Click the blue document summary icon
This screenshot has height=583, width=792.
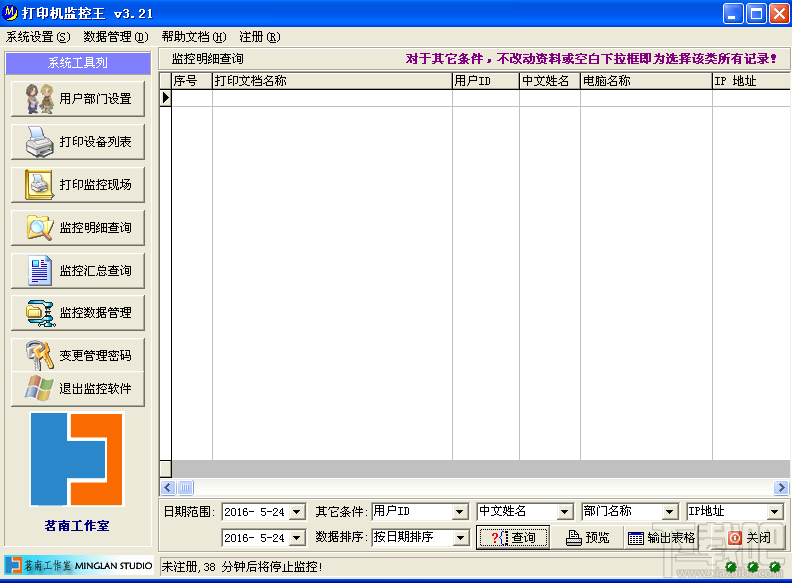tap(40, 270)
